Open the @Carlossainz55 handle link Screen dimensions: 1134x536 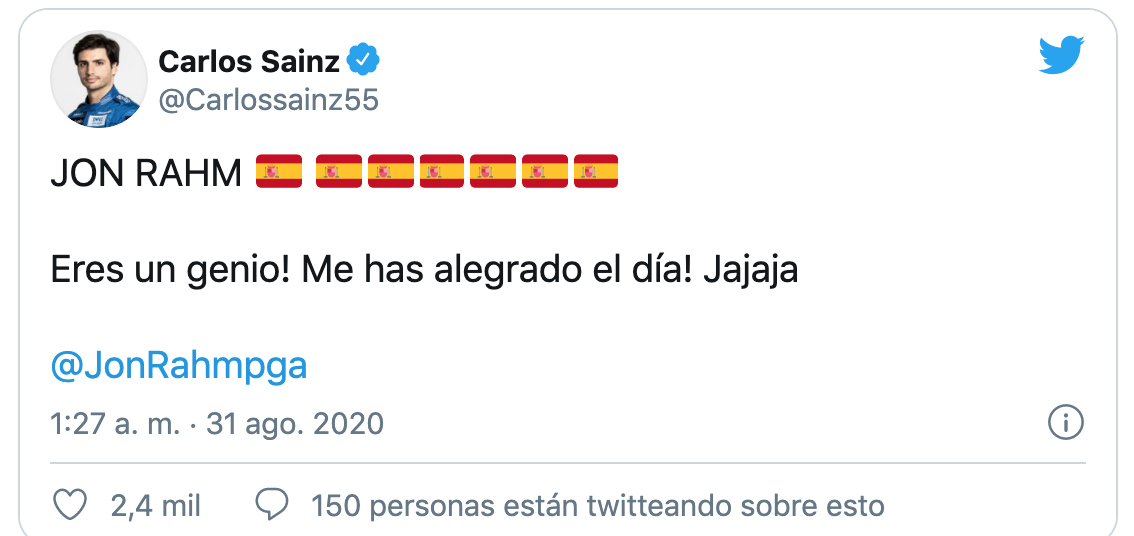[268, 100]
